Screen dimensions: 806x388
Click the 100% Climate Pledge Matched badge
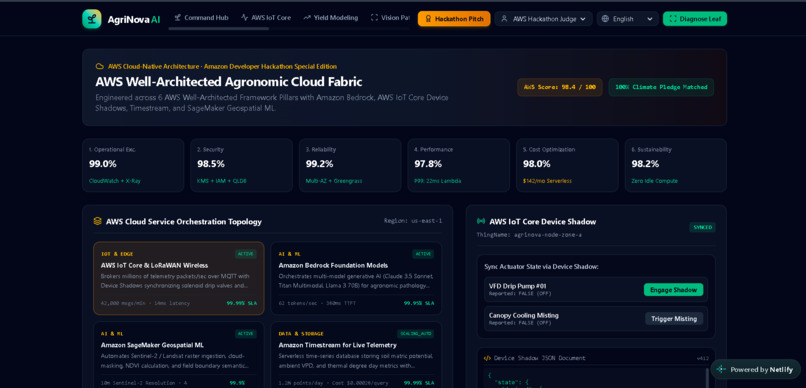point(661,87)
